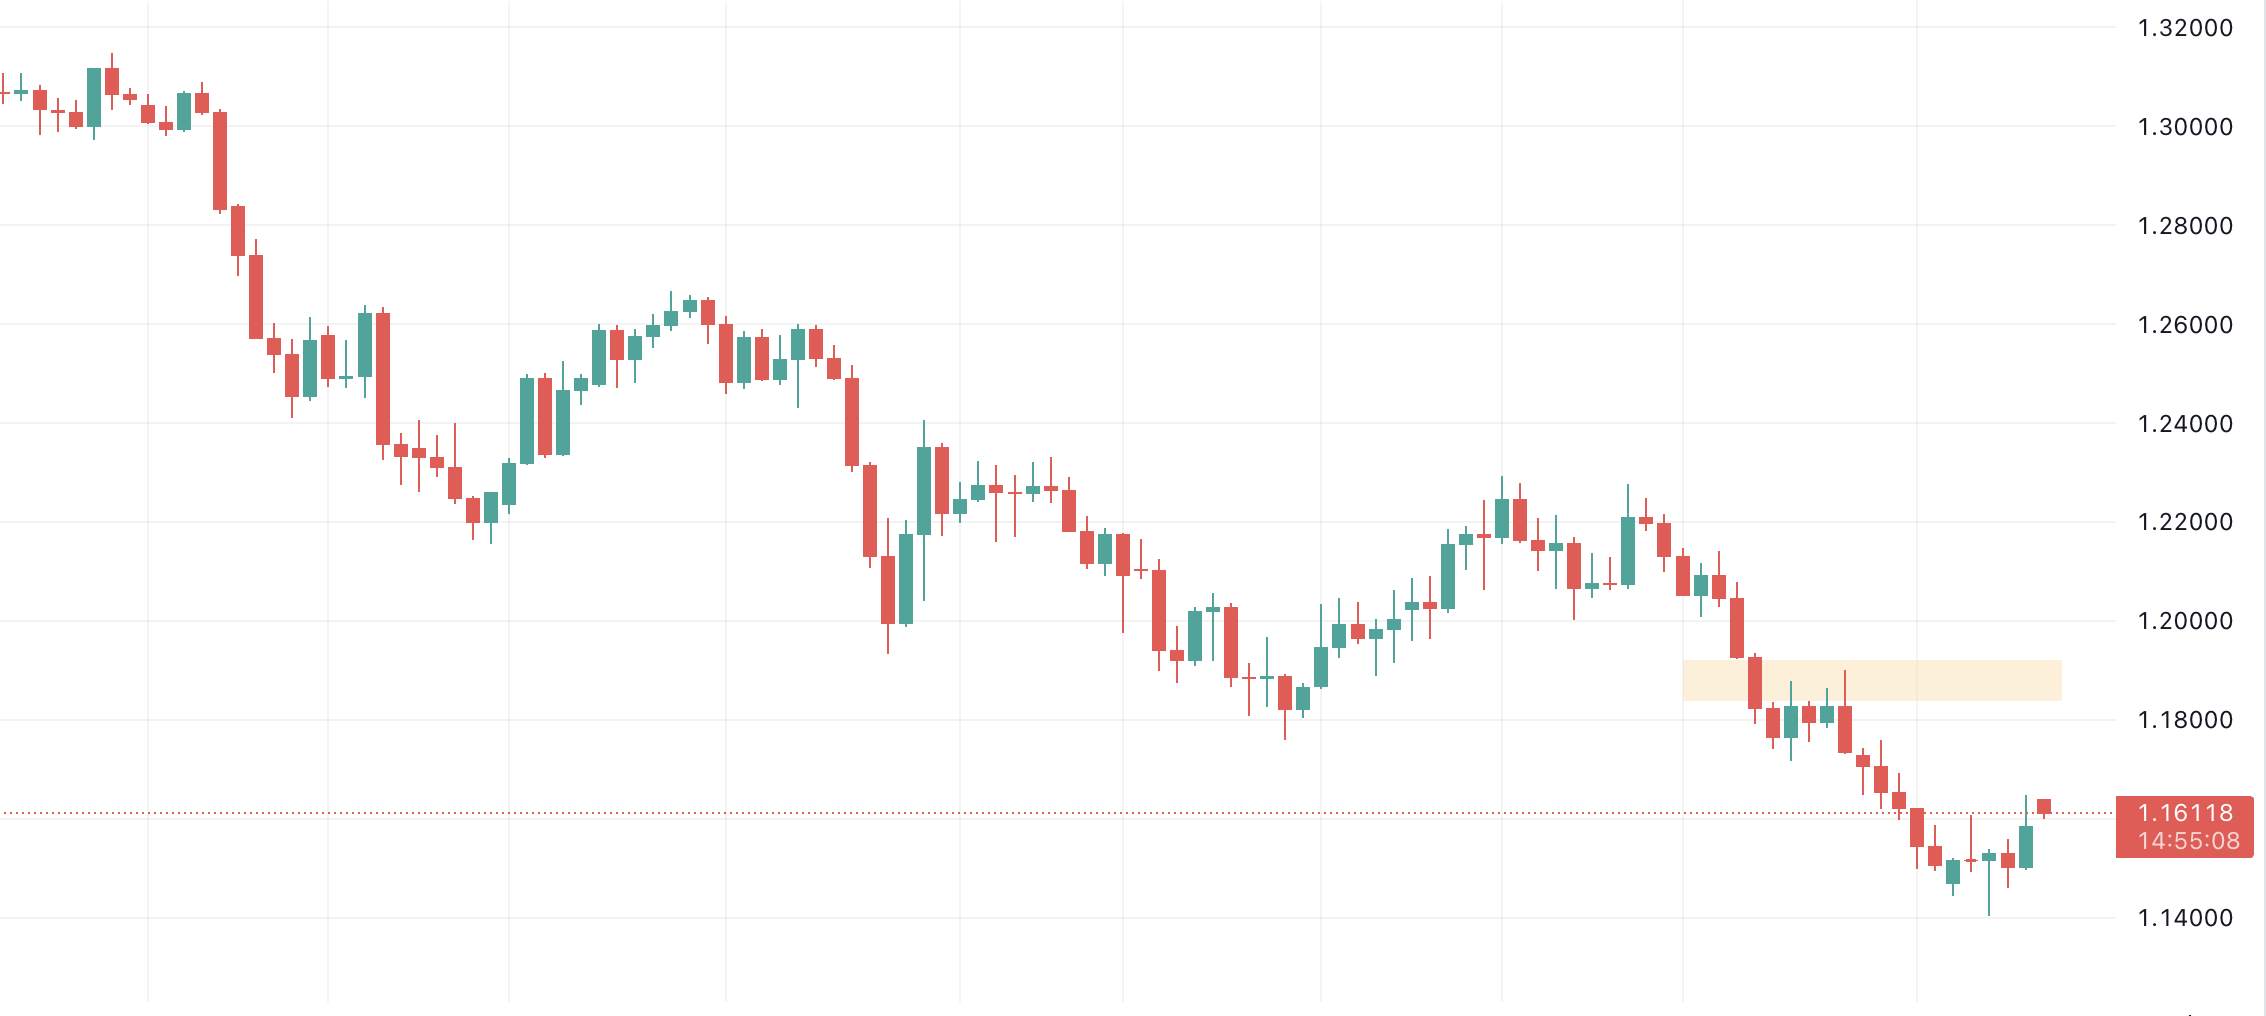This screenshot has width=2266, height=1016.
Task: Click the red candle entering the orange zone from above
Action: (x=1755, y=682)
